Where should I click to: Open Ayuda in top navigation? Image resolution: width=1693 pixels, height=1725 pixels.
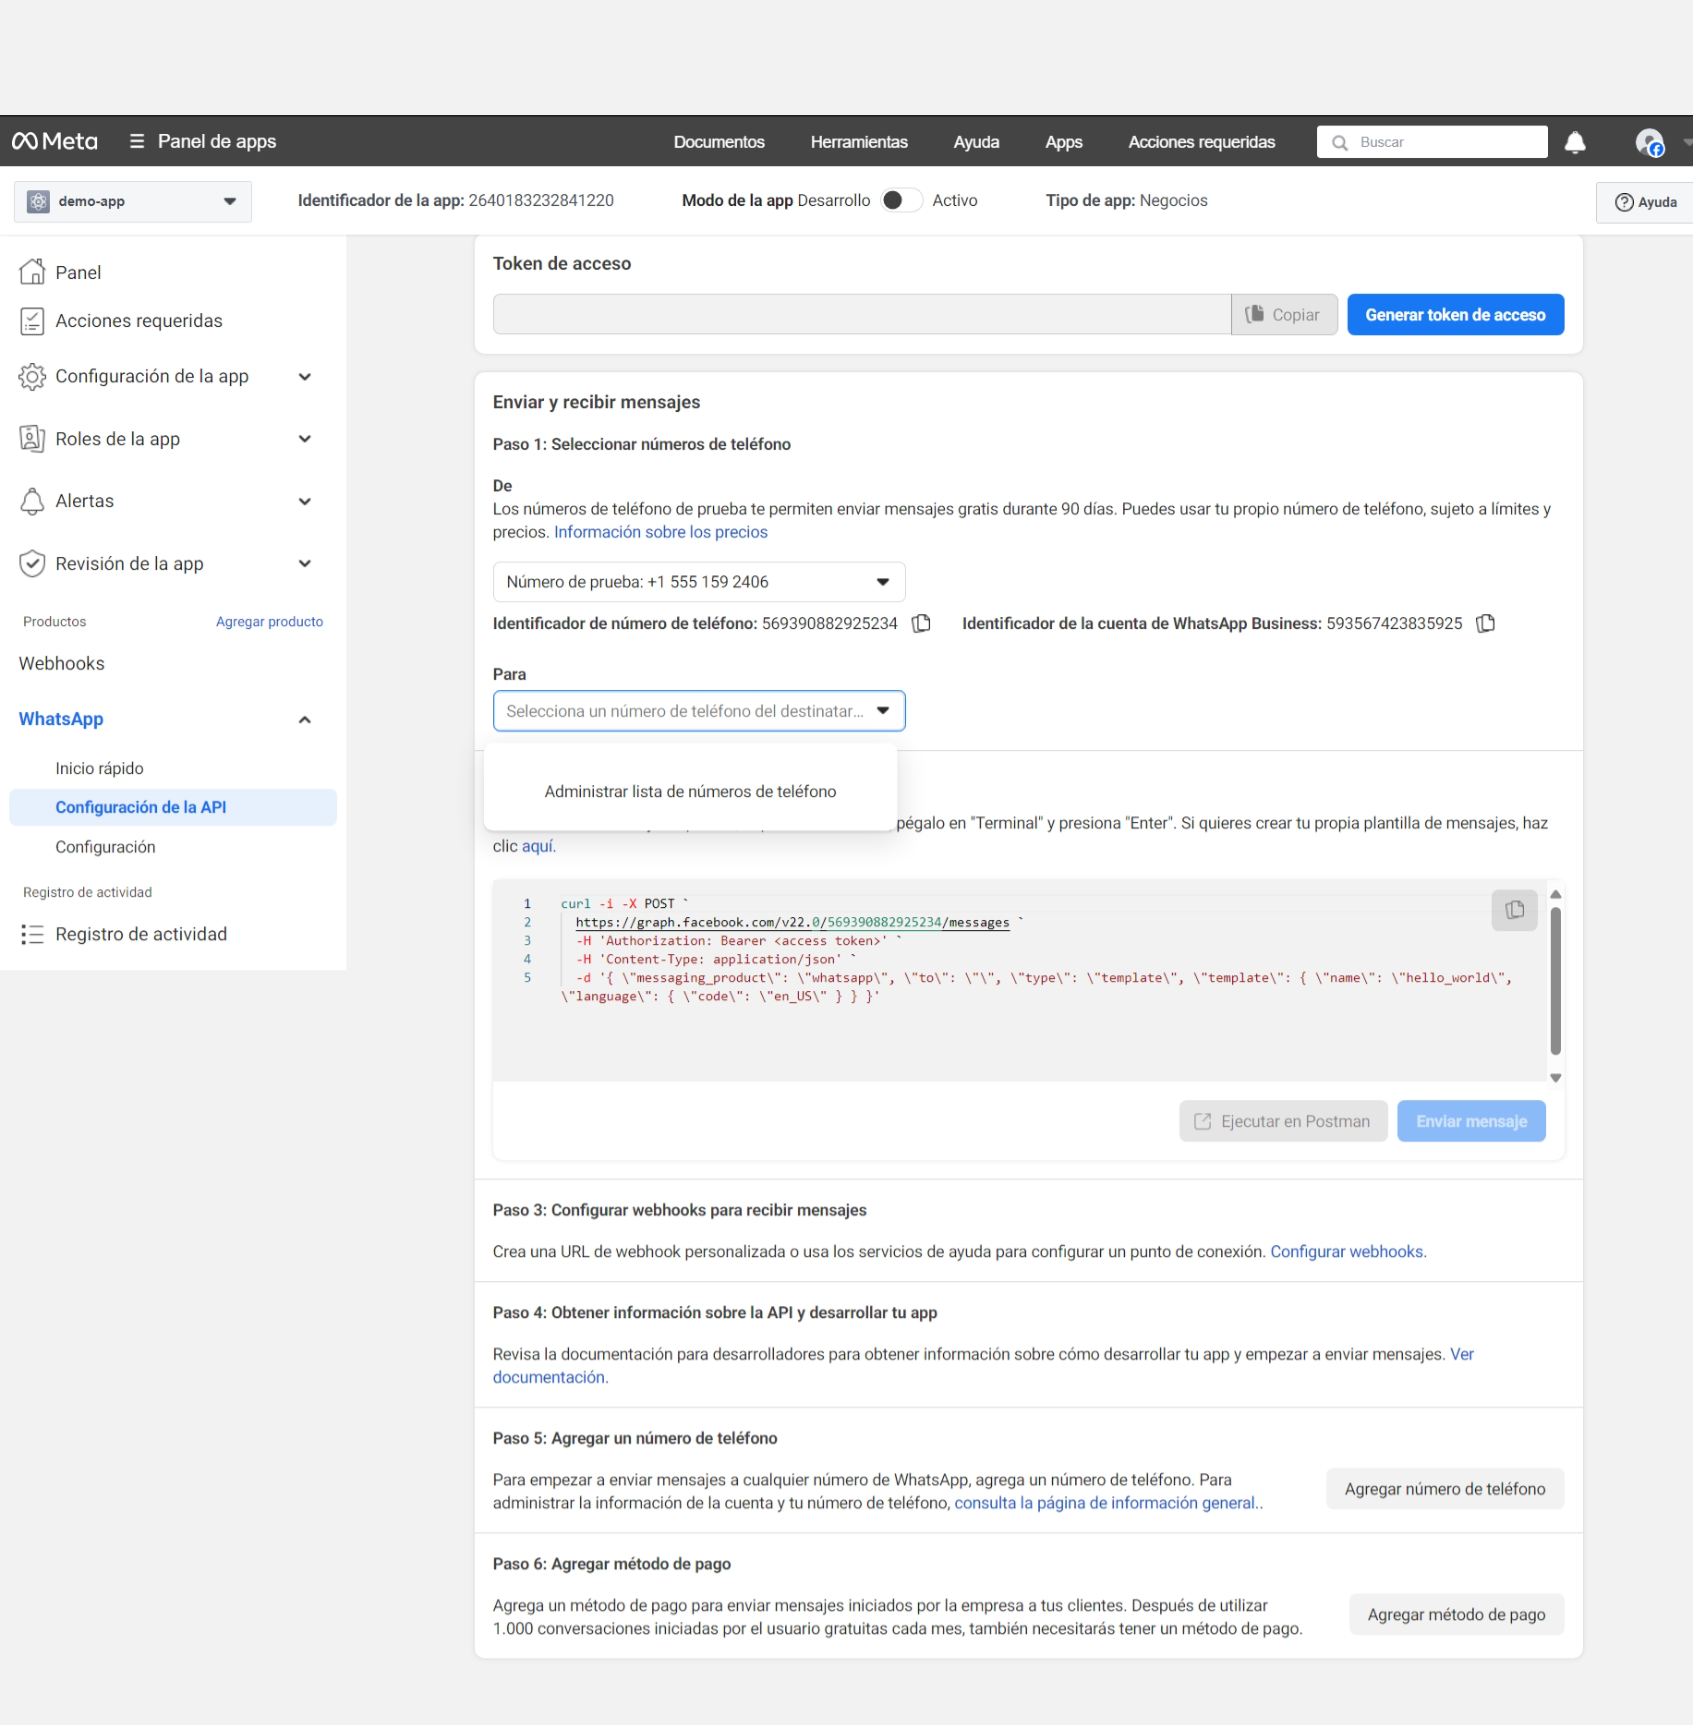976,142
